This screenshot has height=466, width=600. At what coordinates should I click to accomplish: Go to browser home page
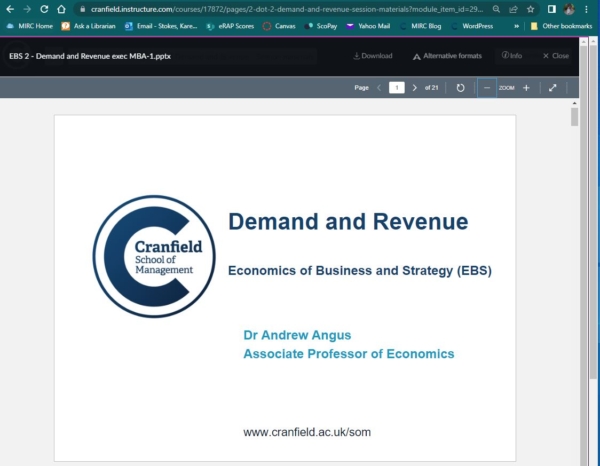[x=61, y=9]
